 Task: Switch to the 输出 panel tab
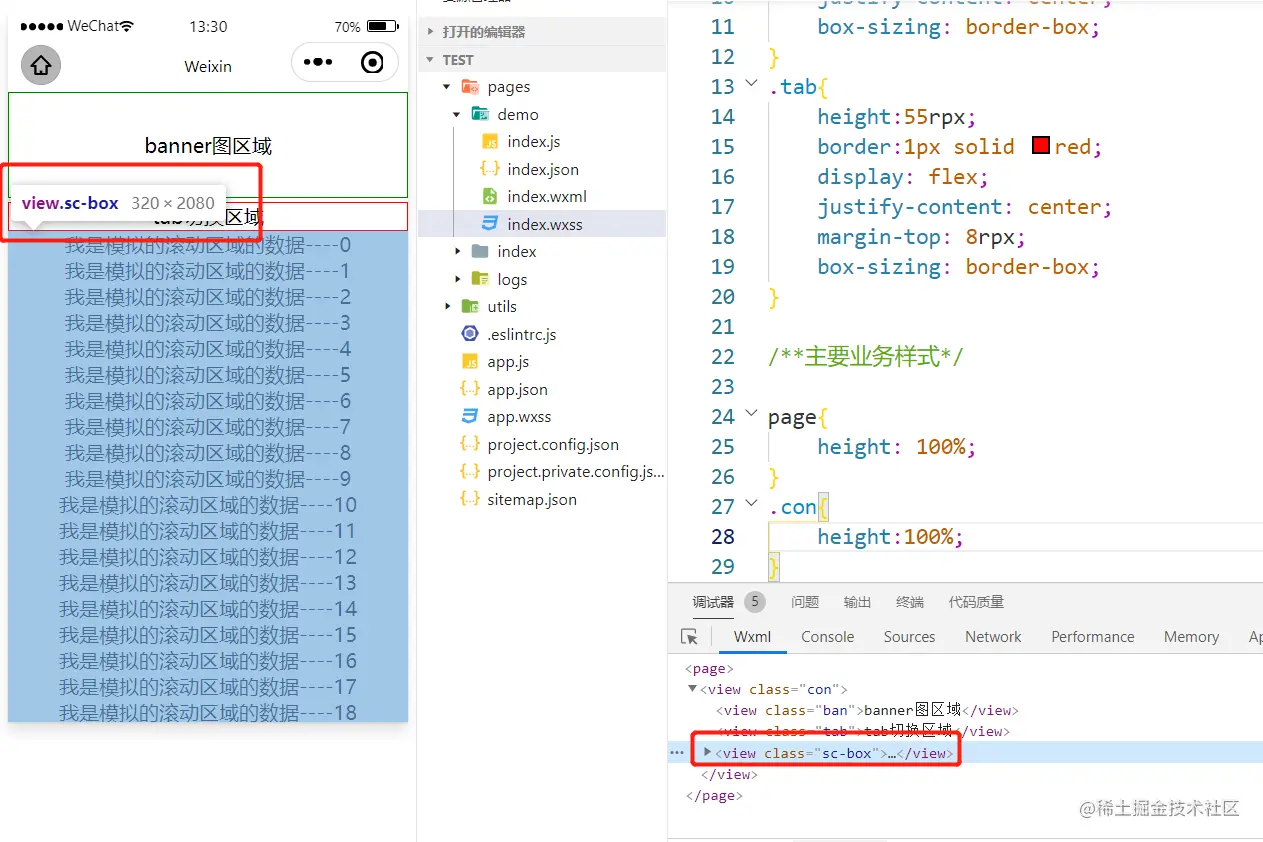click(857, 602)
